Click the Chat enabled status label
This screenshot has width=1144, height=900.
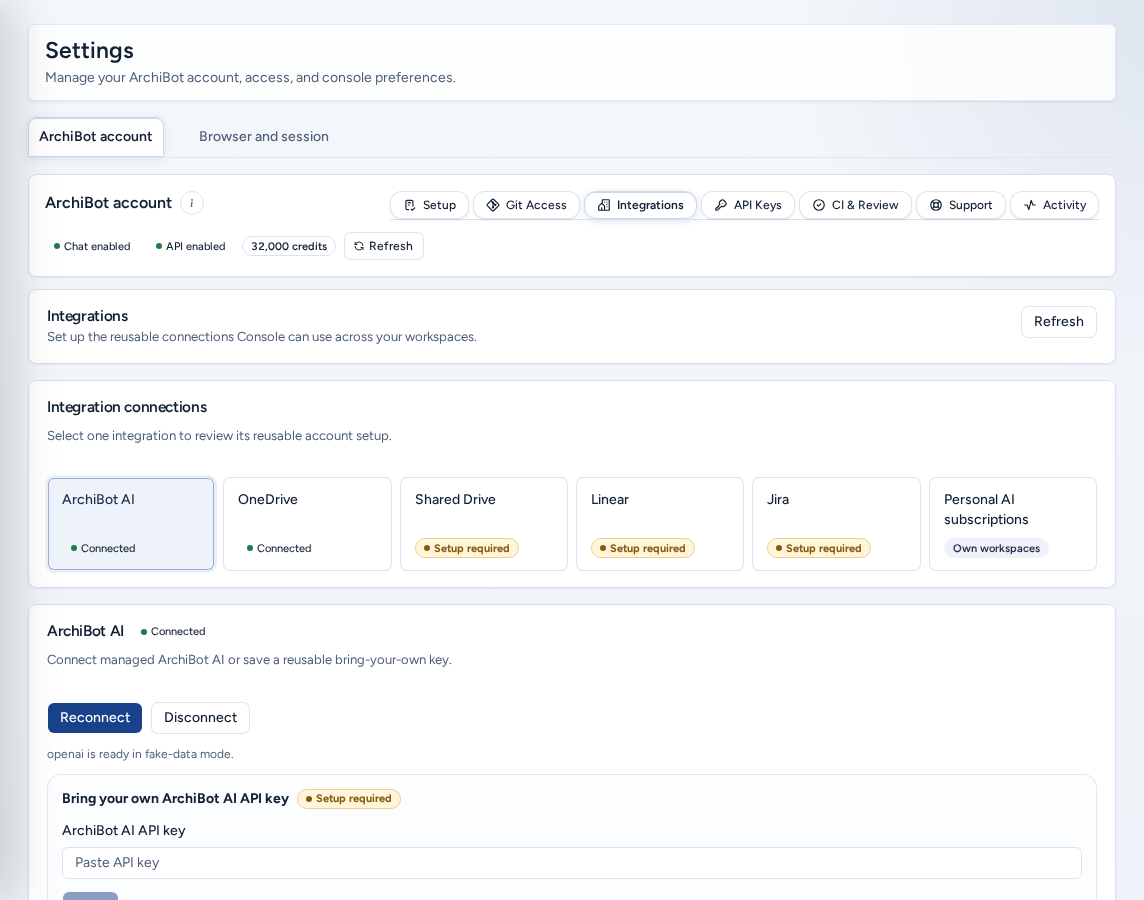[x=92, y=246]
